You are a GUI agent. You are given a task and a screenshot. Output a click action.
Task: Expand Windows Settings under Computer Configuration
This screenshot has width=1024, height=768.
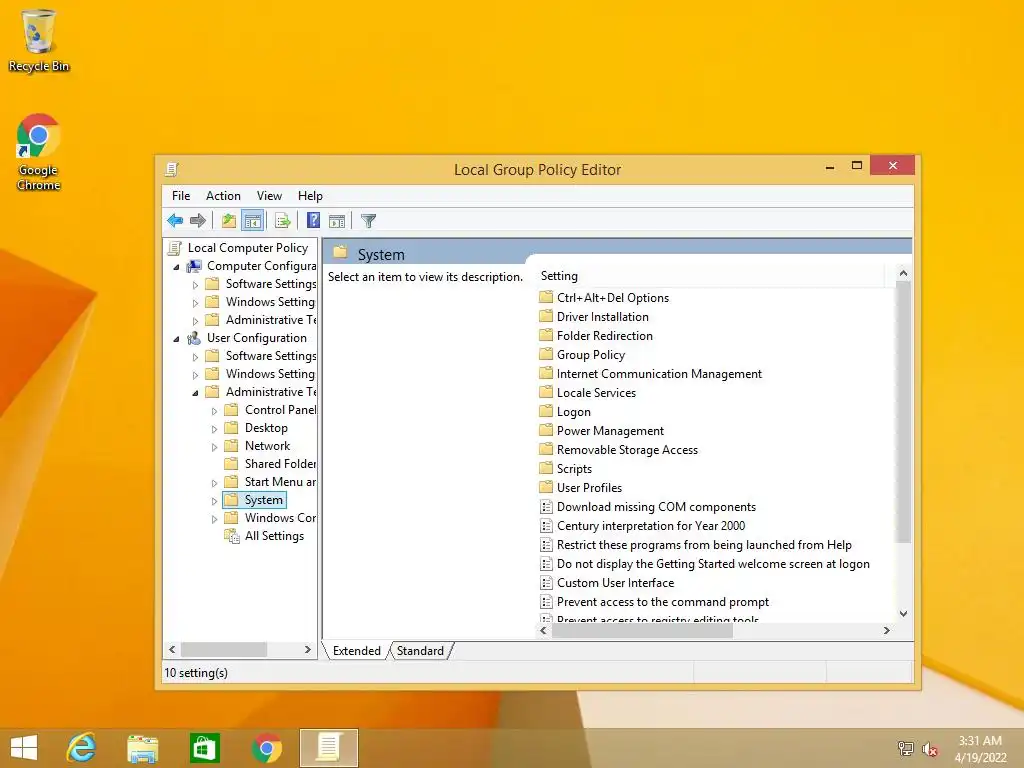point(195,303)
